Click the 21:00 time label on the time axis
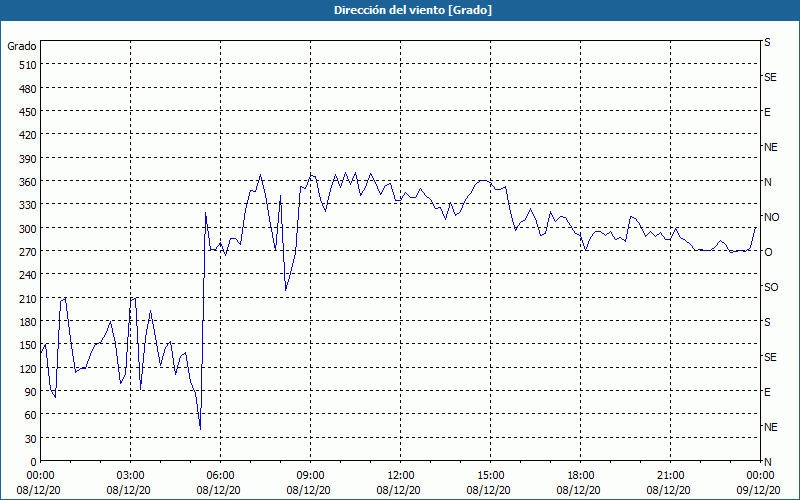Image resolution: width=800 pixels, height=500 pixels. click(670, 476)
